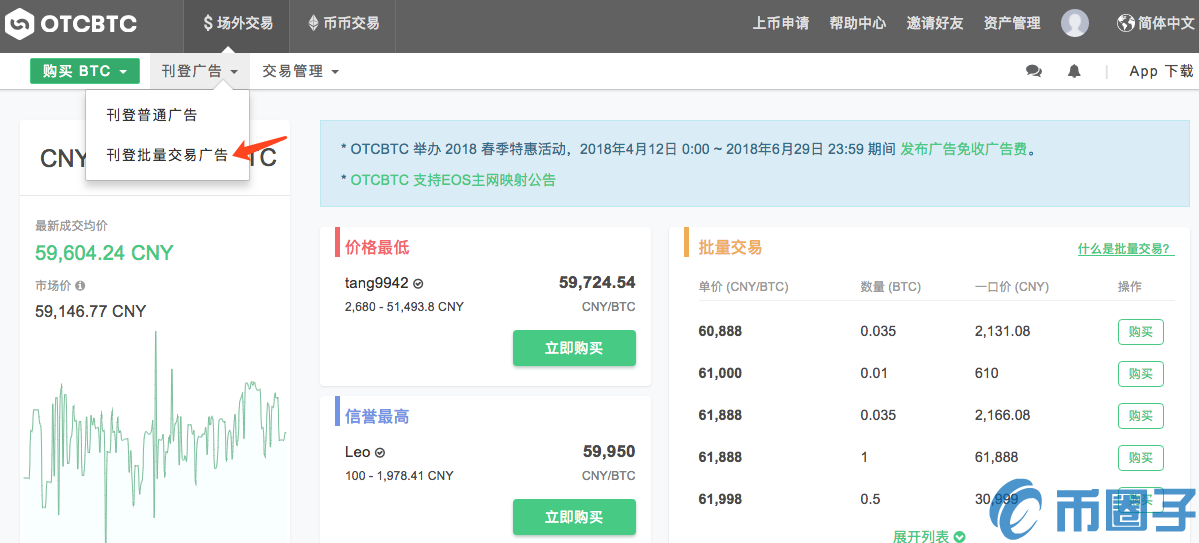This screenshot has height=543, width=1199.
Task: Open the 什么是批量交易? link
Action: tap(1125, 249)
